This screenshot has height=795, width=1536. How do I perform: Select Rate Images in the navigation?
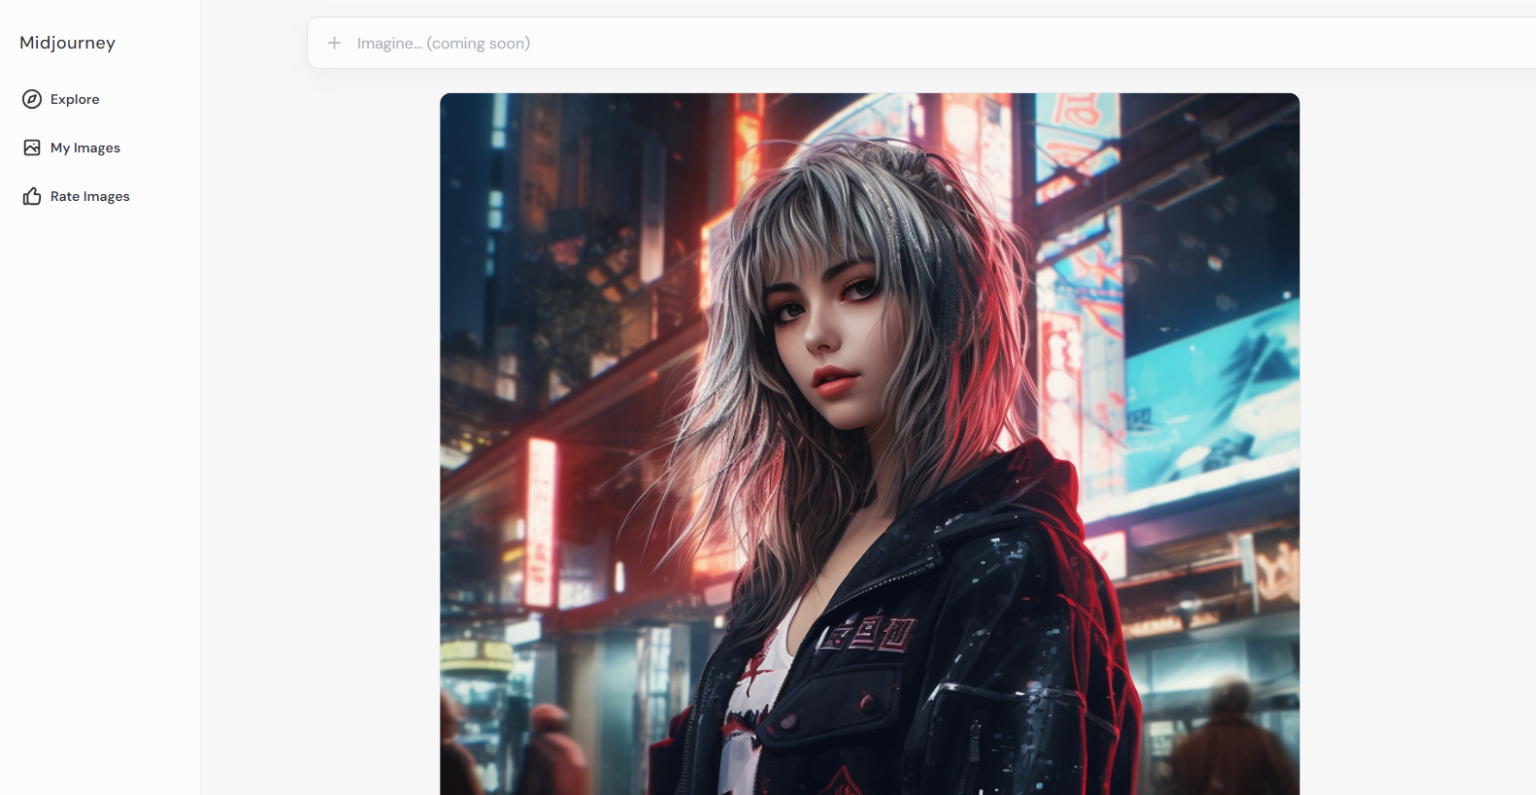tap(90, 196)
